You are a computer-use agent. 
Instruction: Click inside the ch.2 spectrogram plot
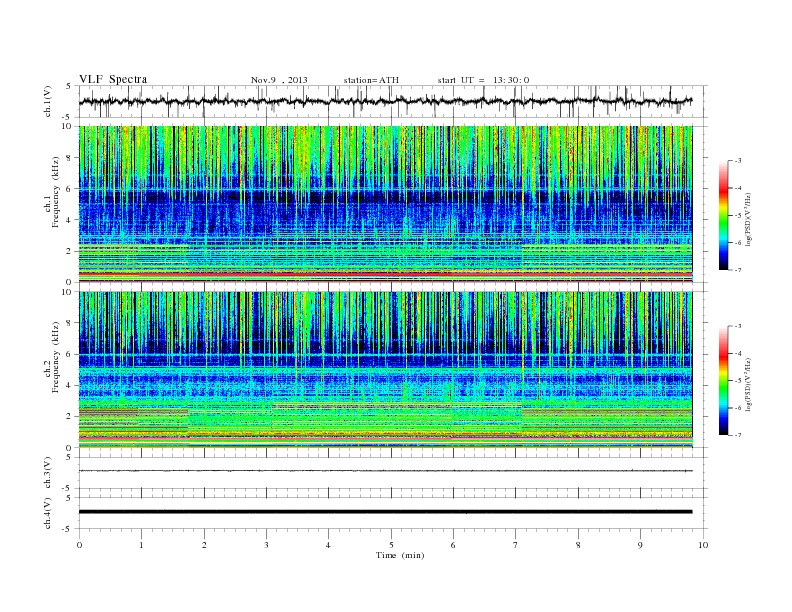(x=385, y=370)
